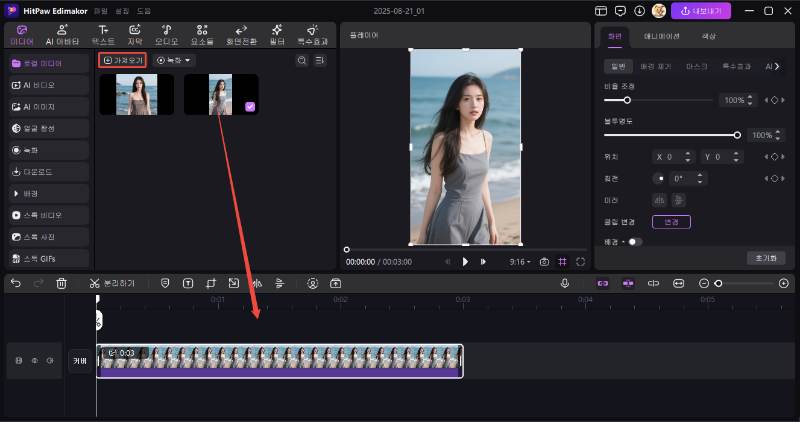
Task: Click the X position input field
Action: pos(673,157)
